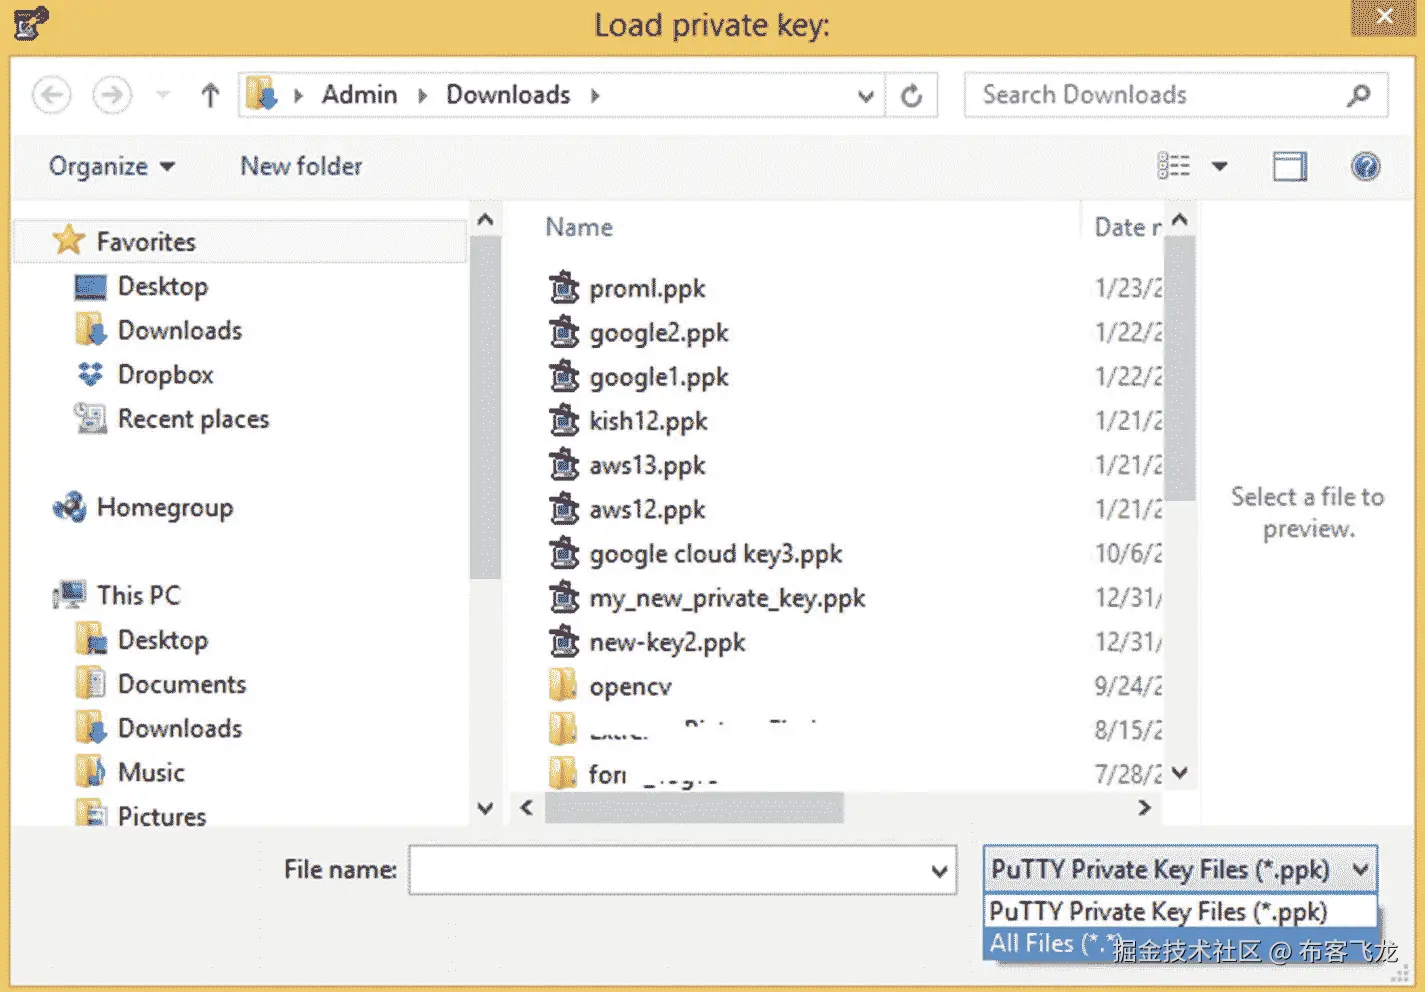The height and width of the screenshot is (992, 1425).
Task: Select the opencv folder
Action: click(630, 686)
